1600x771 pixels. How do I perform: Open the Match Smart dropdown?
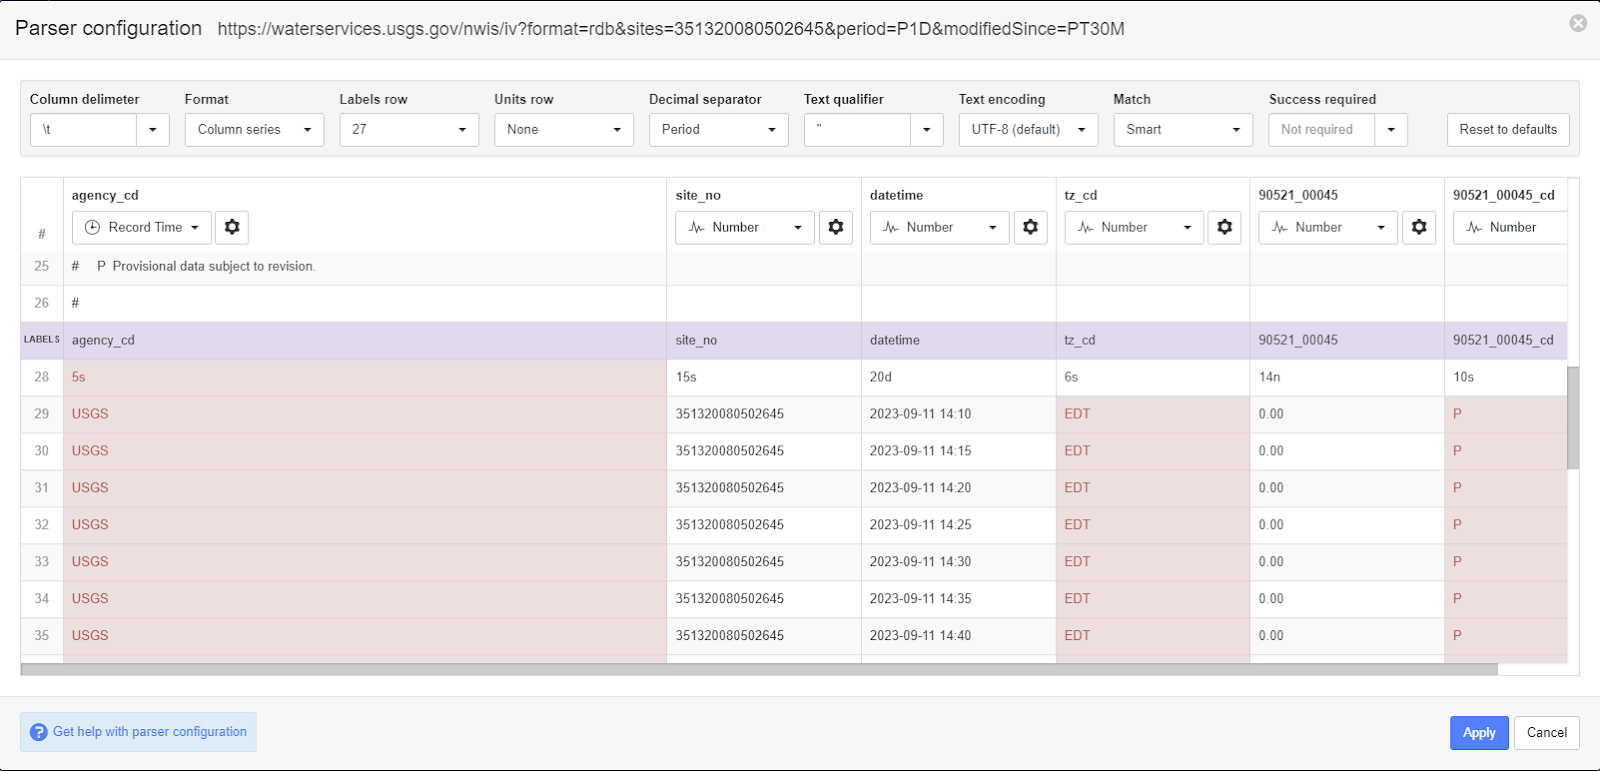[x=1183, y=130]
